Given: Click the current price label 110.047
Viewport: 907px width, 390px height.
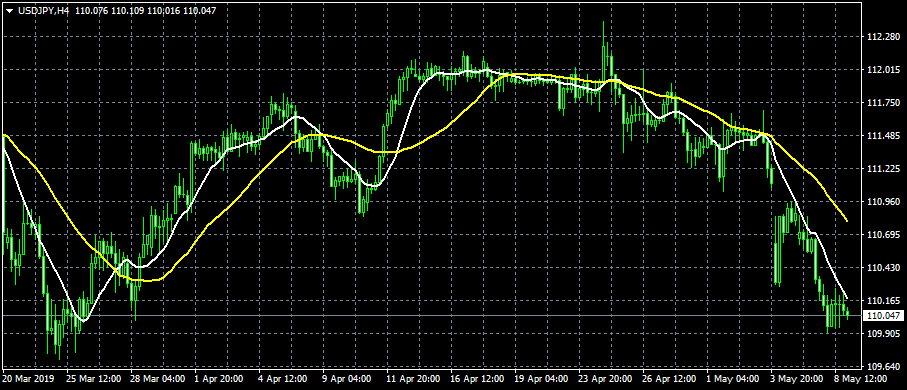Looking at the screenshot, I should 883,315.
